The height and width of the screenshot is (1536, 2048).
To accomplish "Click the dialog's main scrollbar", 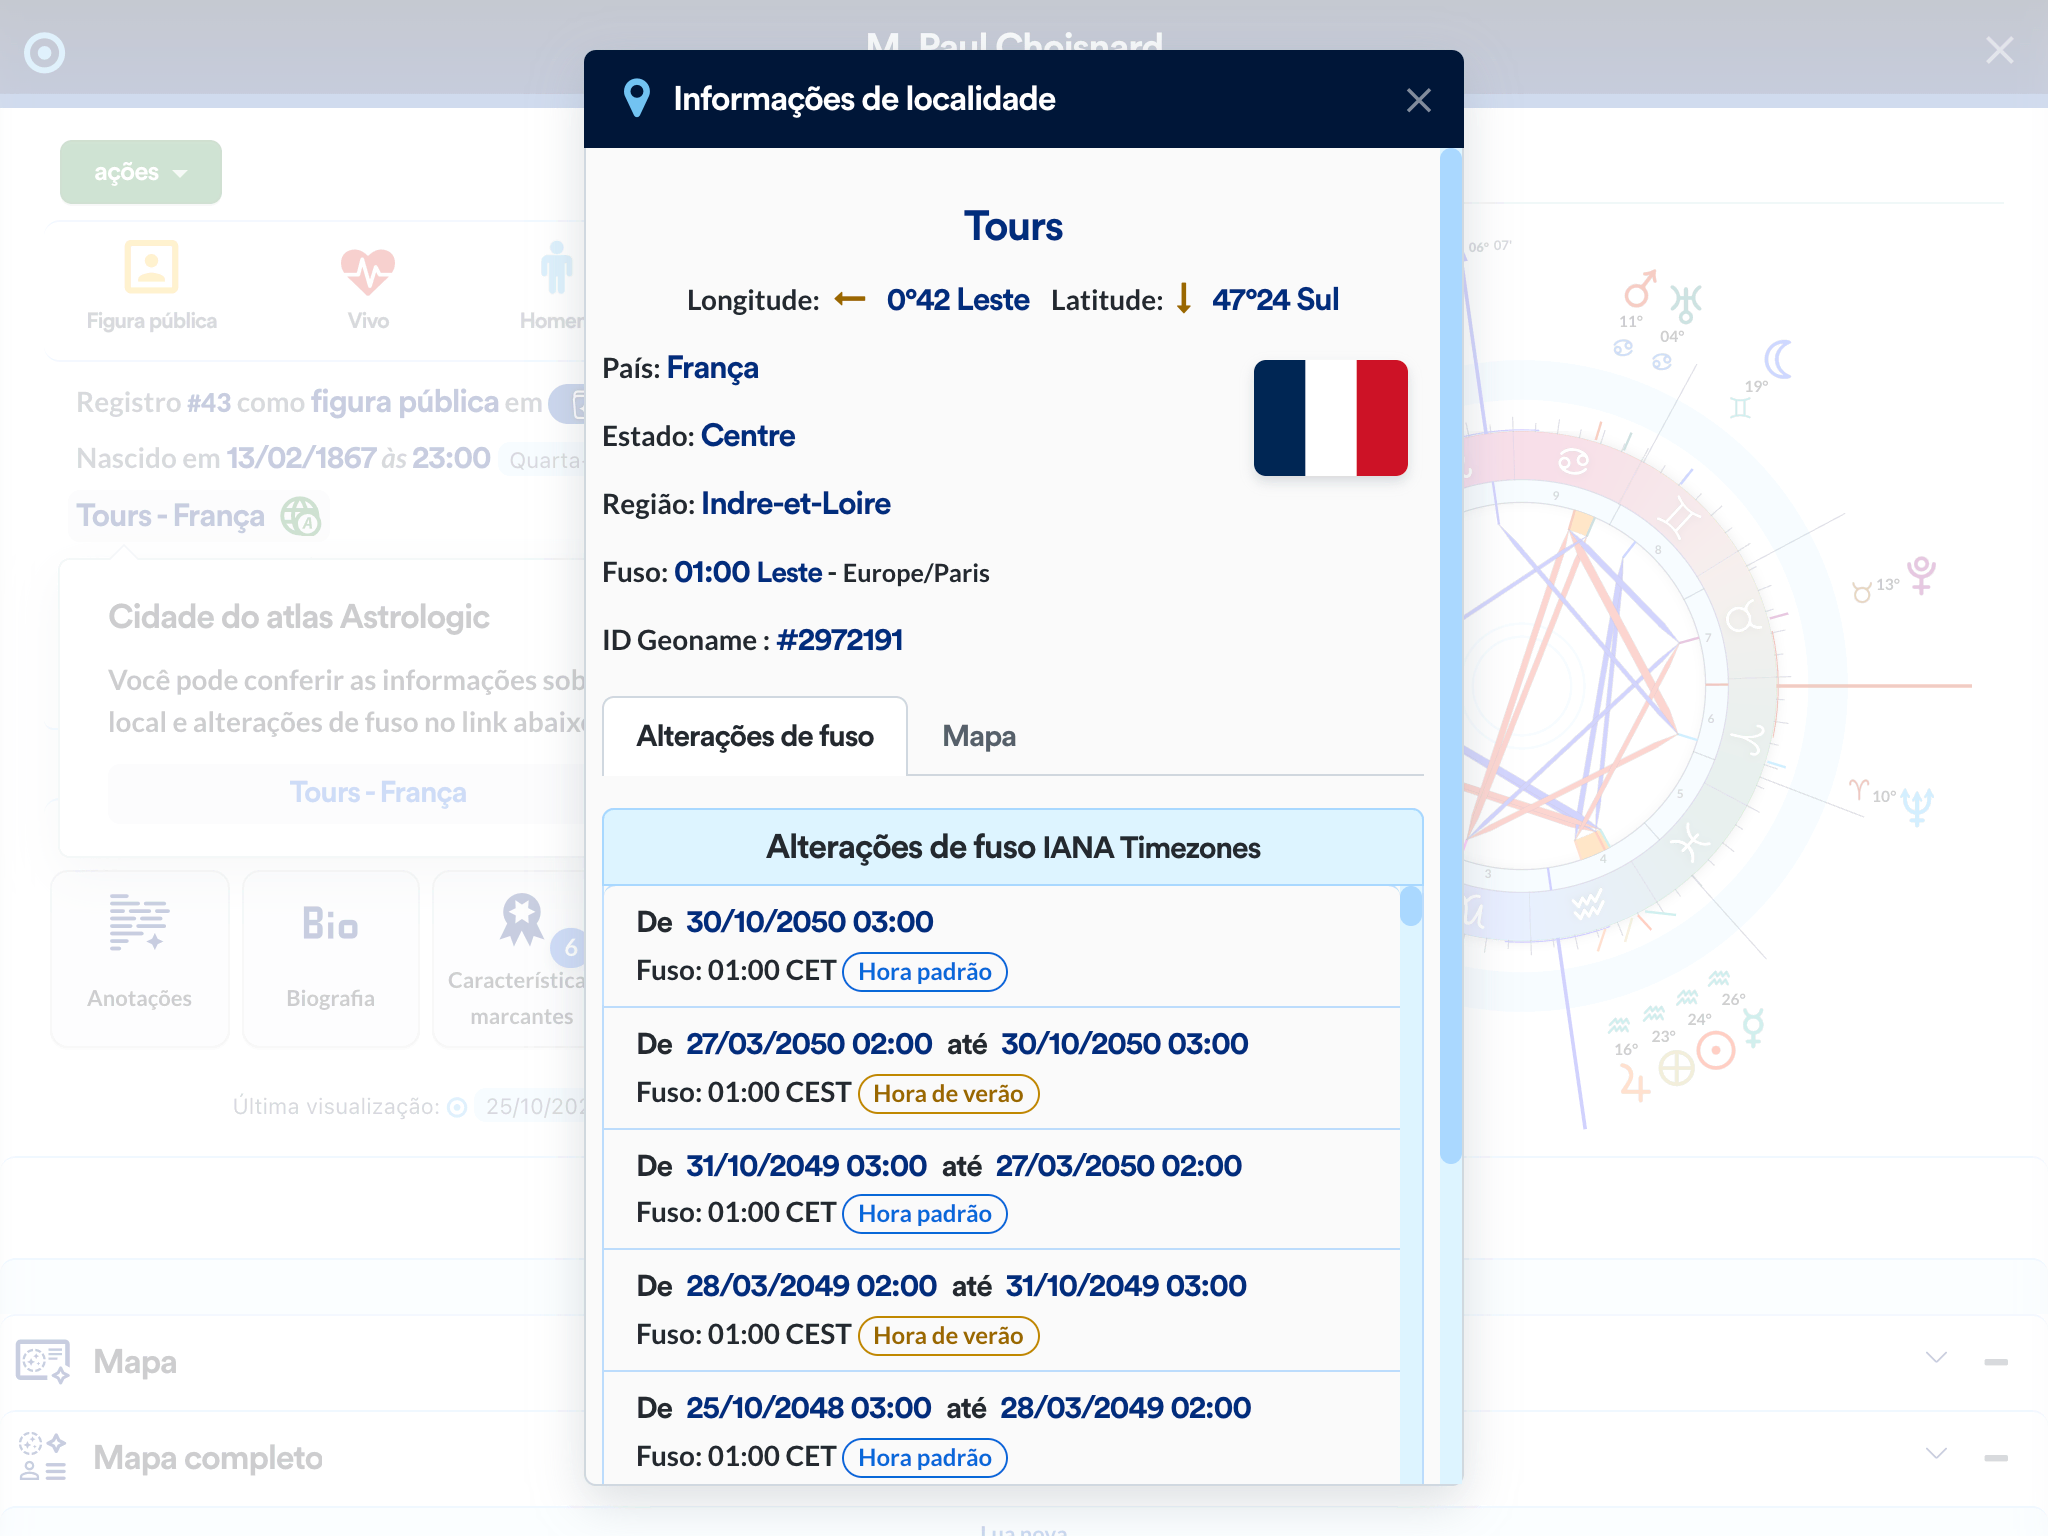I will (x=1451, y=657).
